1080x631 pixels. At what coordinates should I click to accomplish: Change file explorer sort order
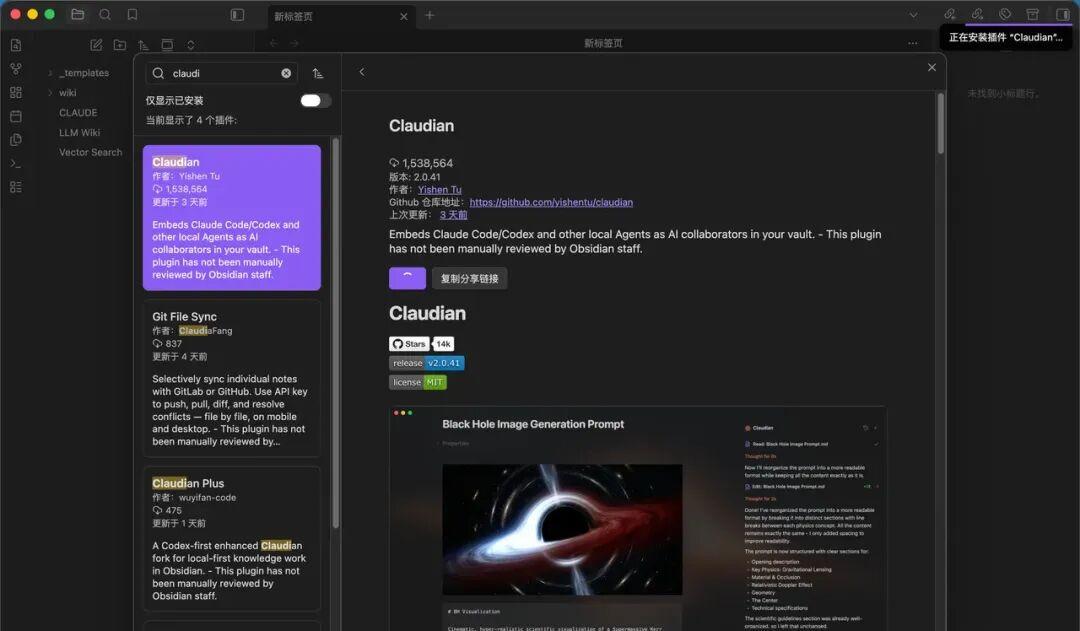(143, 45)
